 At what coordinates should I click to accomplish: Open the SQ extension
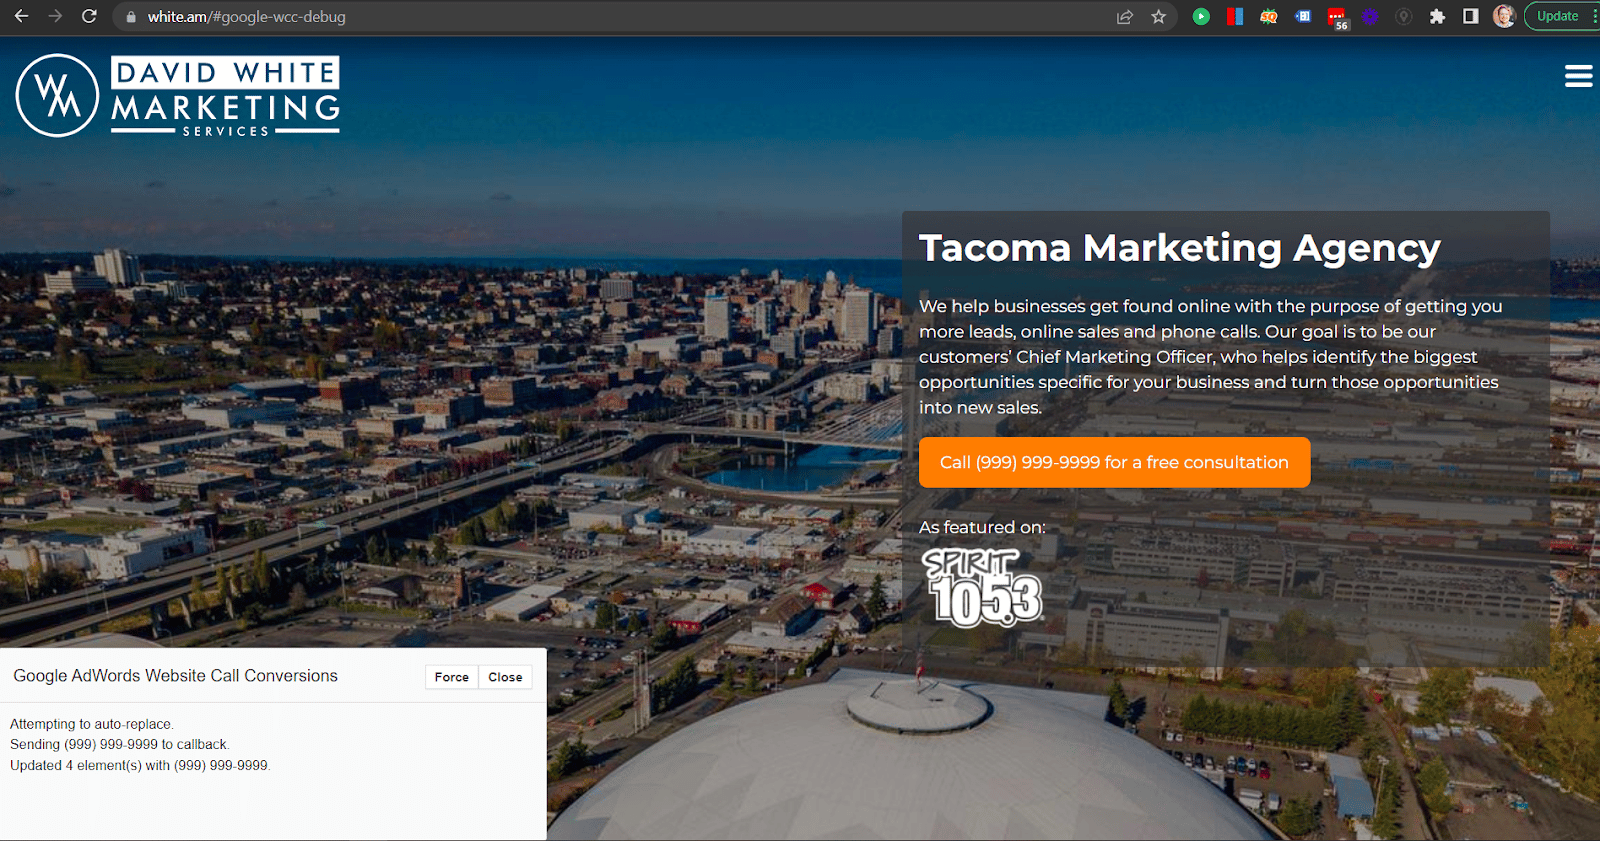(x=1269, y=16)
